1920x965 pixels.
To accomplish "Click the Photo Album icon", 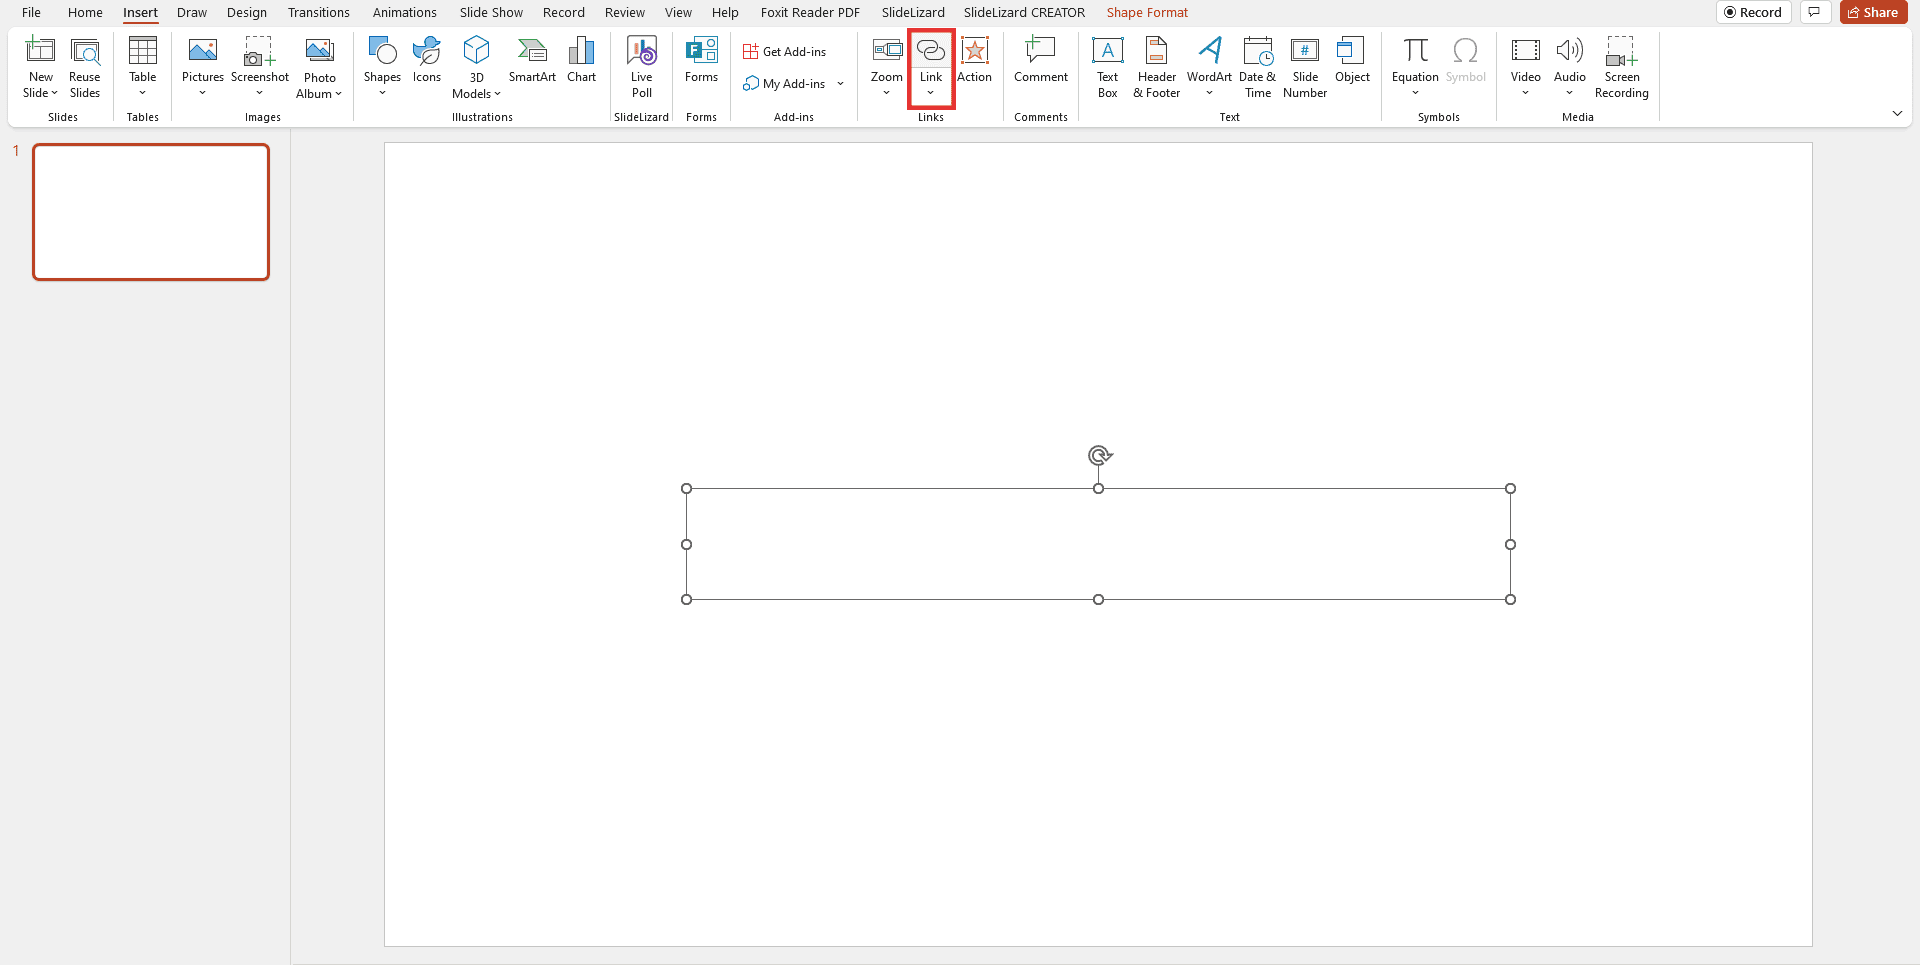I will 320,51.
